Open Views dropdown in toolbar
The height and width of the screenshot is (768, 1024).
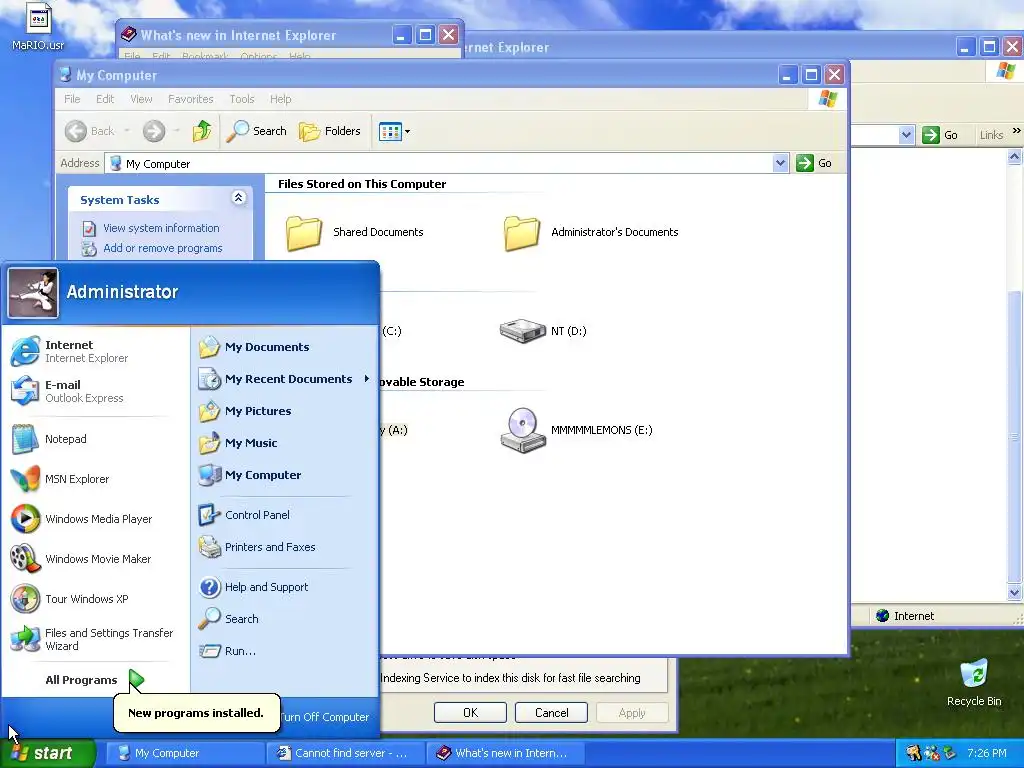[x=394, y=131]
